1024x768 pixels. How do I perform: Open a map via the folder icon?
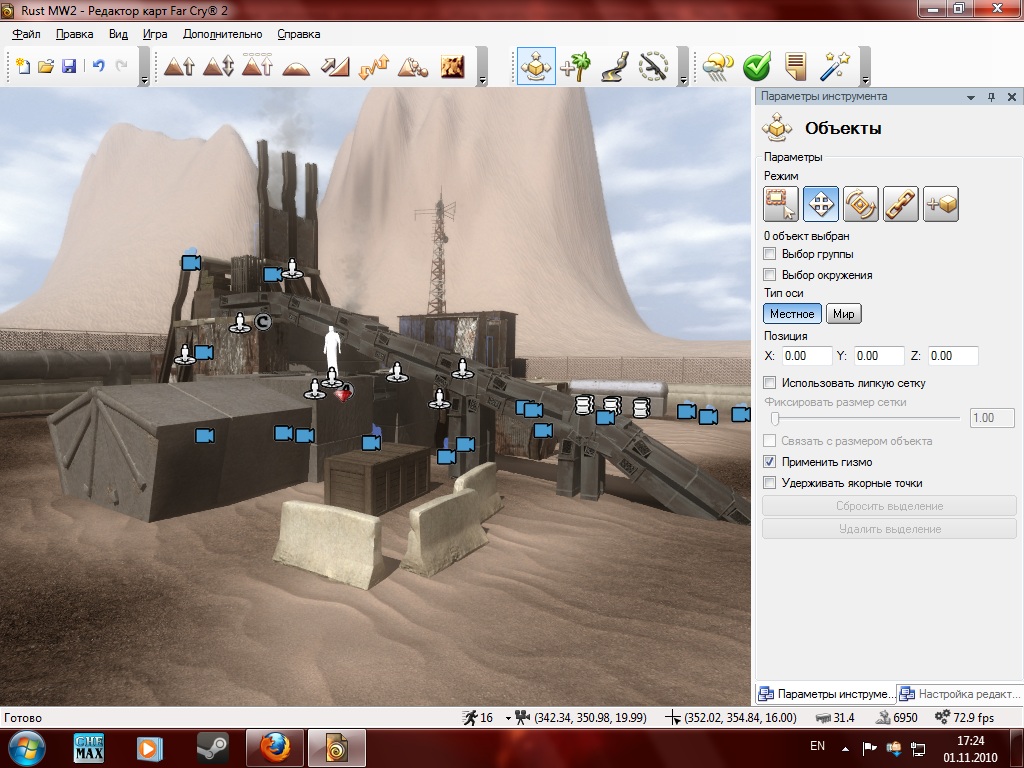pos(46,66)
